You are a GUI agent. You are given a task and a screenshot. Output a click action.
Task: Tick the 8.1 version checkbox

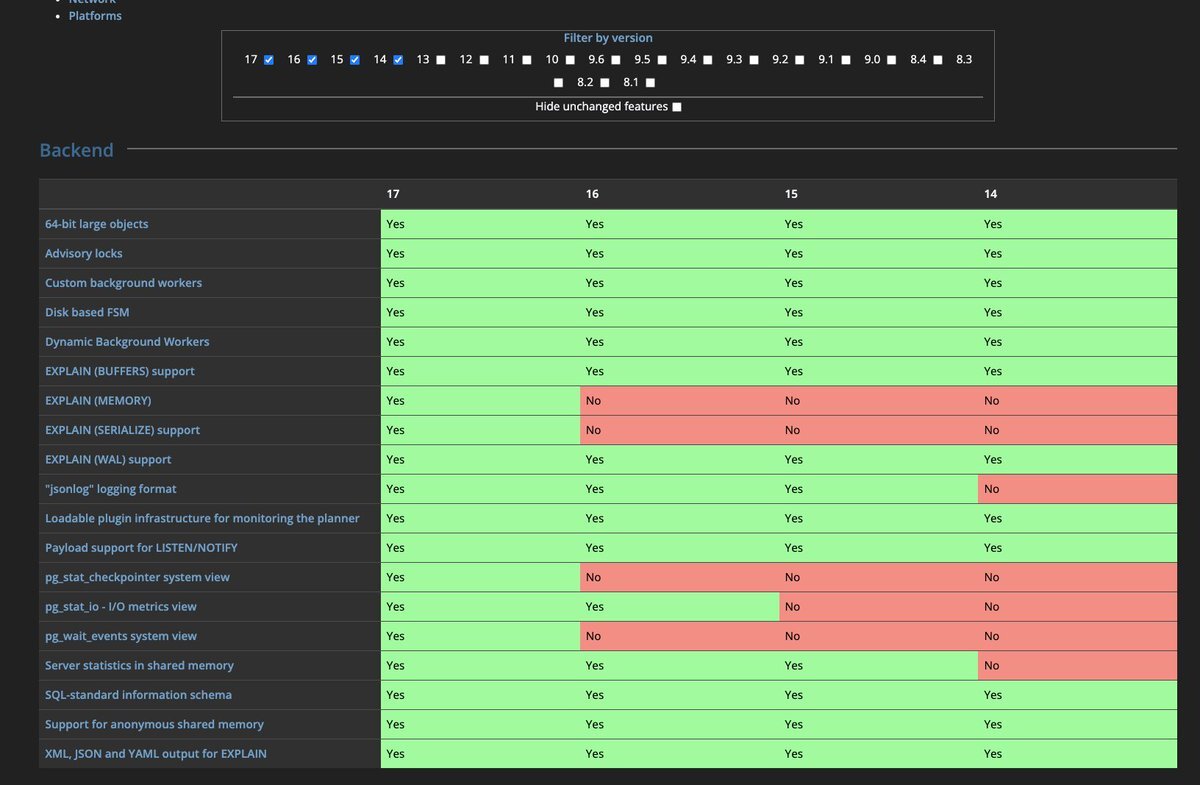[651, 83]
